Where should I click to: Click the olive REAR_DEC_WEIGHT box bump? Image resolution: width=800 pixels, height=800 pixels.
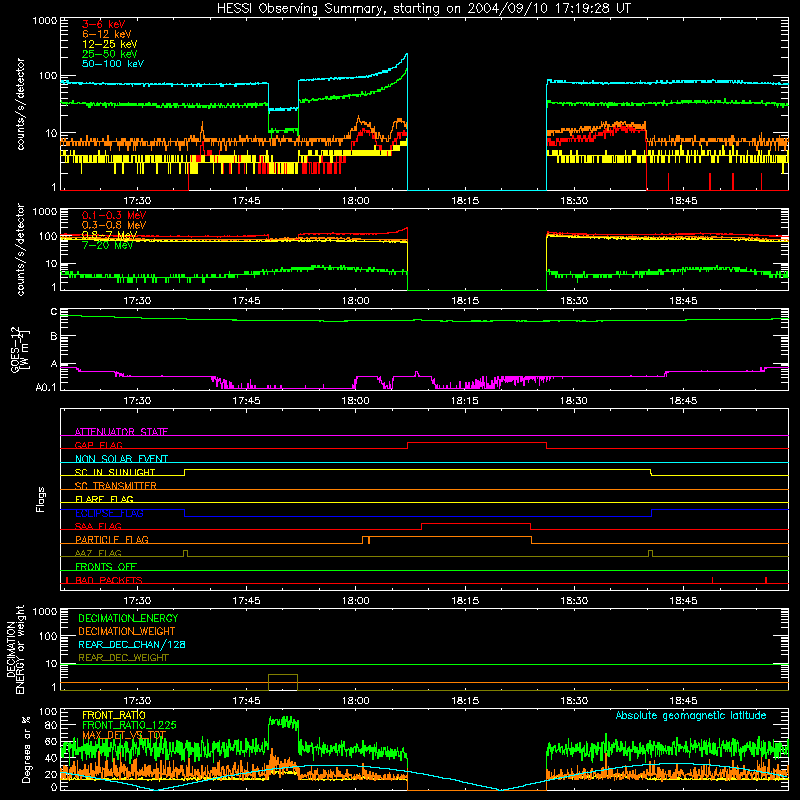tap(283, 682)
